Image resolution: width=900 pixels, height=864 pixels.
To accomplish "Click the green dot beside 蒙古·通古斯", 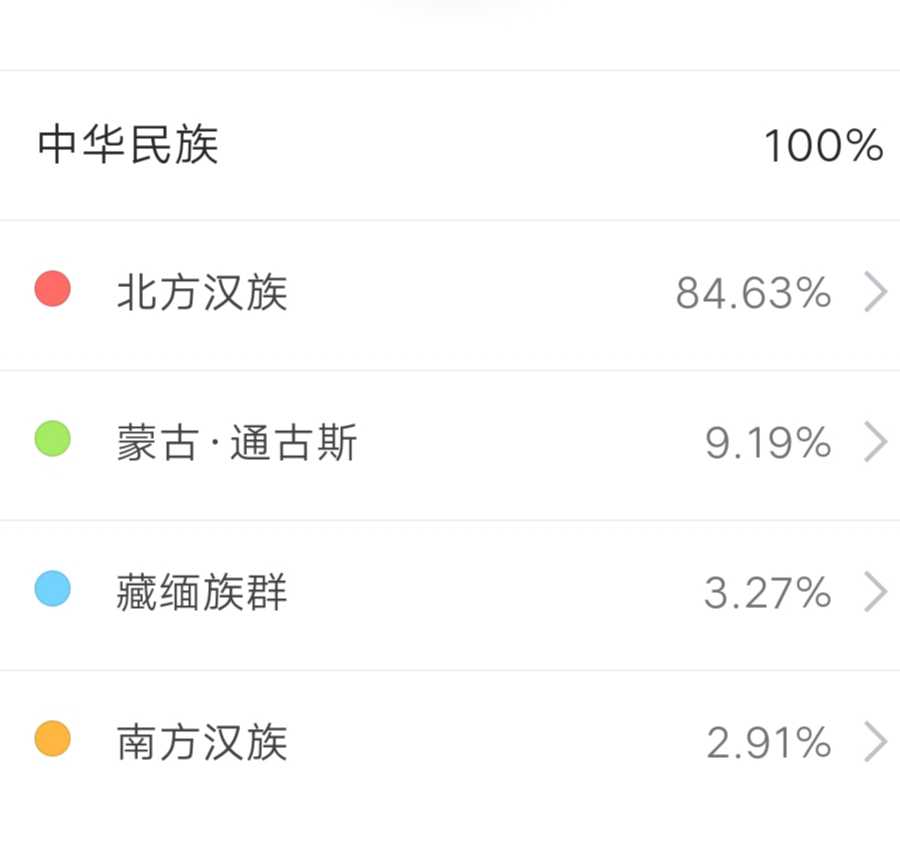I will tap(52, 440).
